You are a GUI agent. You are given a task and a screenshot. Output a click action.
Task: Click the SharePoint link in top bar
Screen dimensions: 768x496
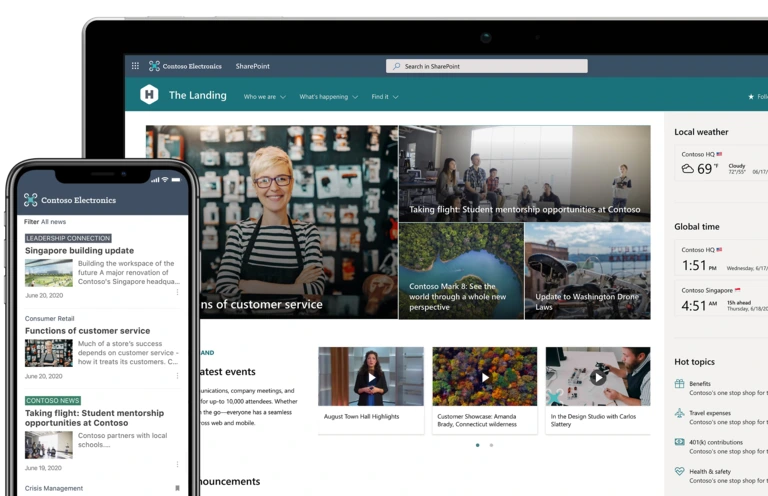[252, 66]
